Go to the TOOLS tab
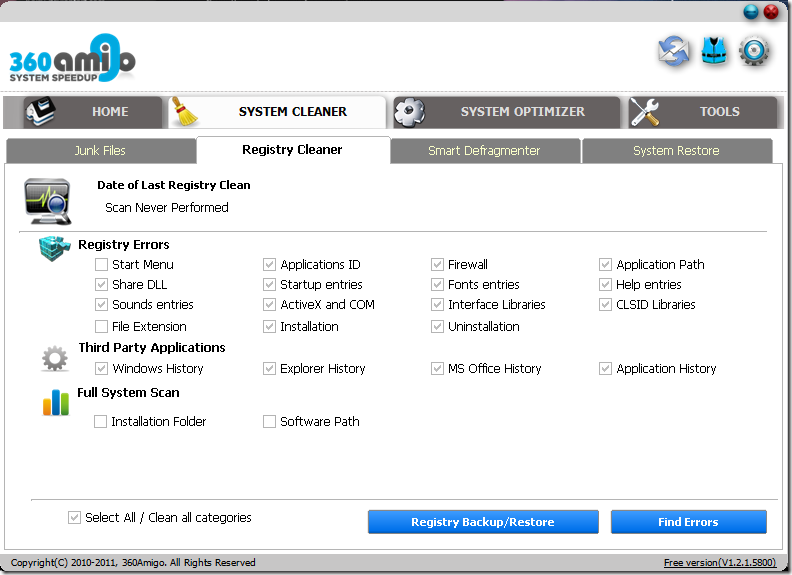792x575 pixels. coord(703,112)
